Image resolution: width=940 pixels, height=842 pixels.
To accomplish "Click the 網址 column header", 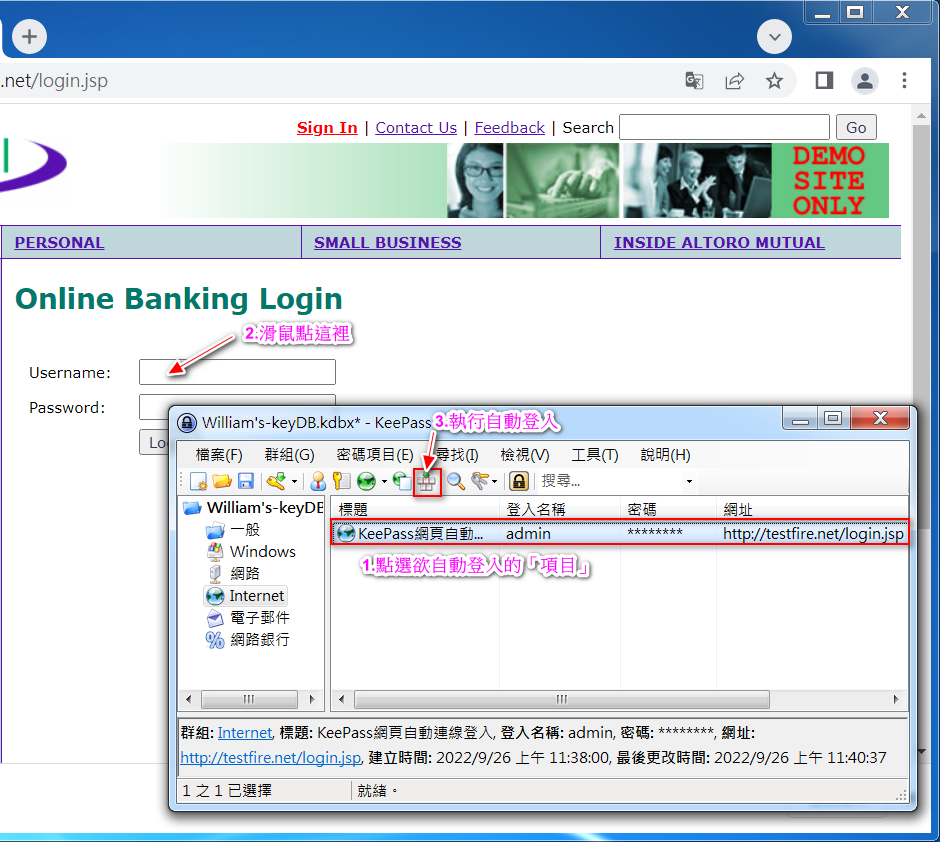I will (x=812, y=509).
